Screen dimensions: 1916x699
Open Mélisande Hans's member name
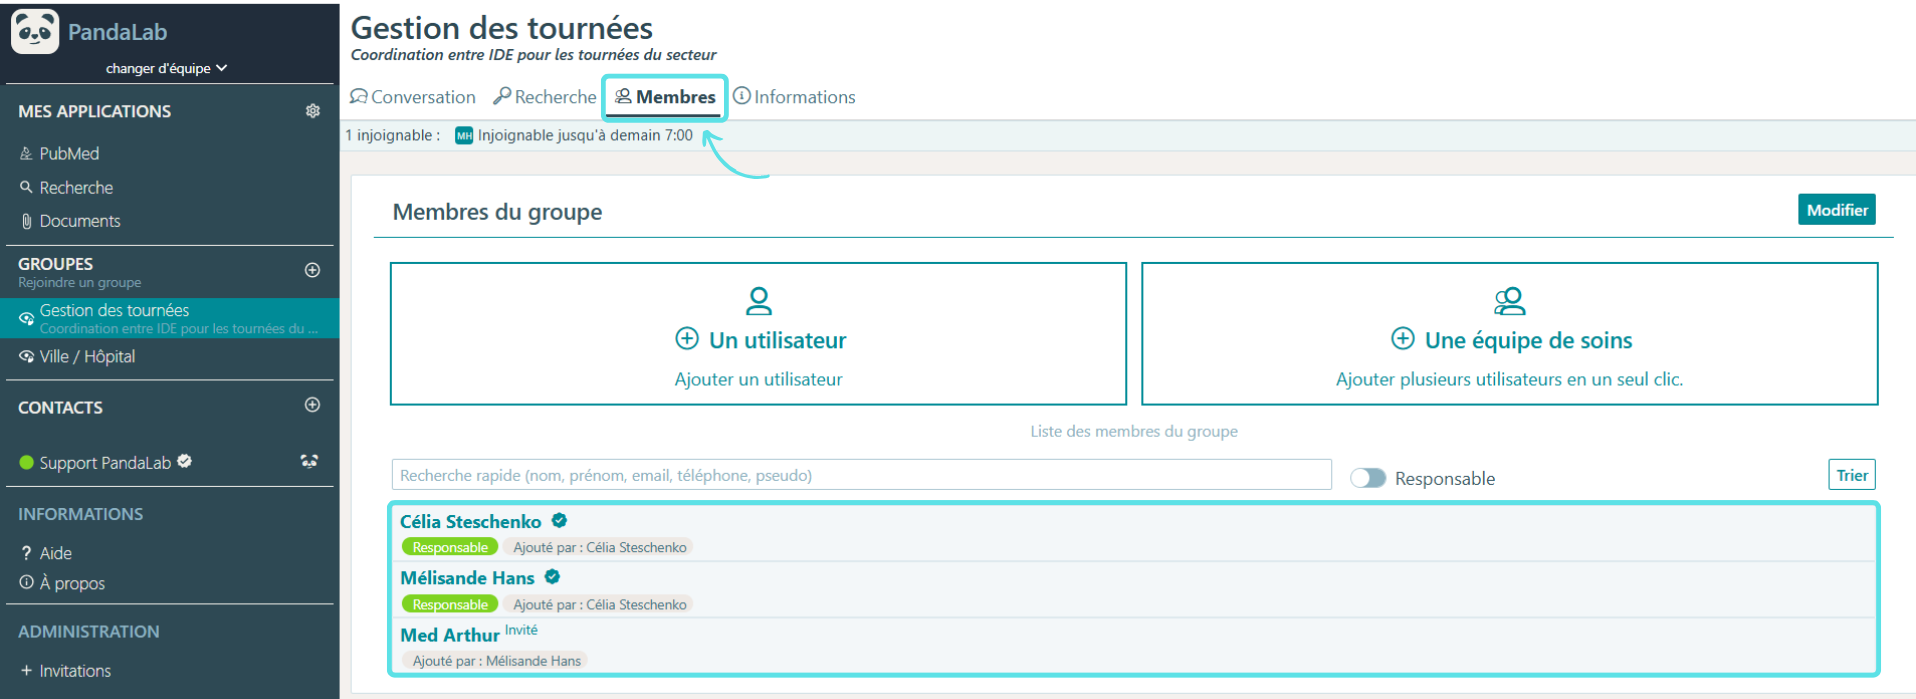(467, 578)
